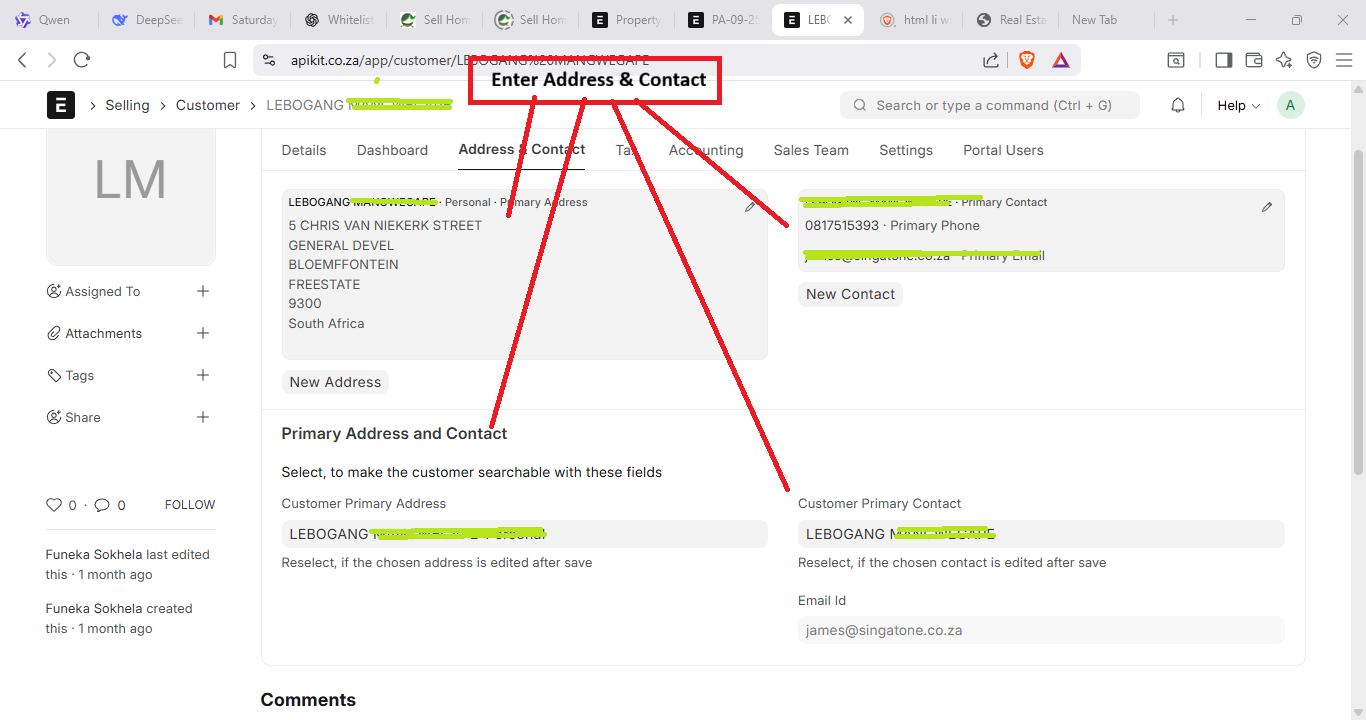This screenshot has height=720, width=1366.
Task: Click FOLLOW to follow this customer
Action: (x=190, y=505)
